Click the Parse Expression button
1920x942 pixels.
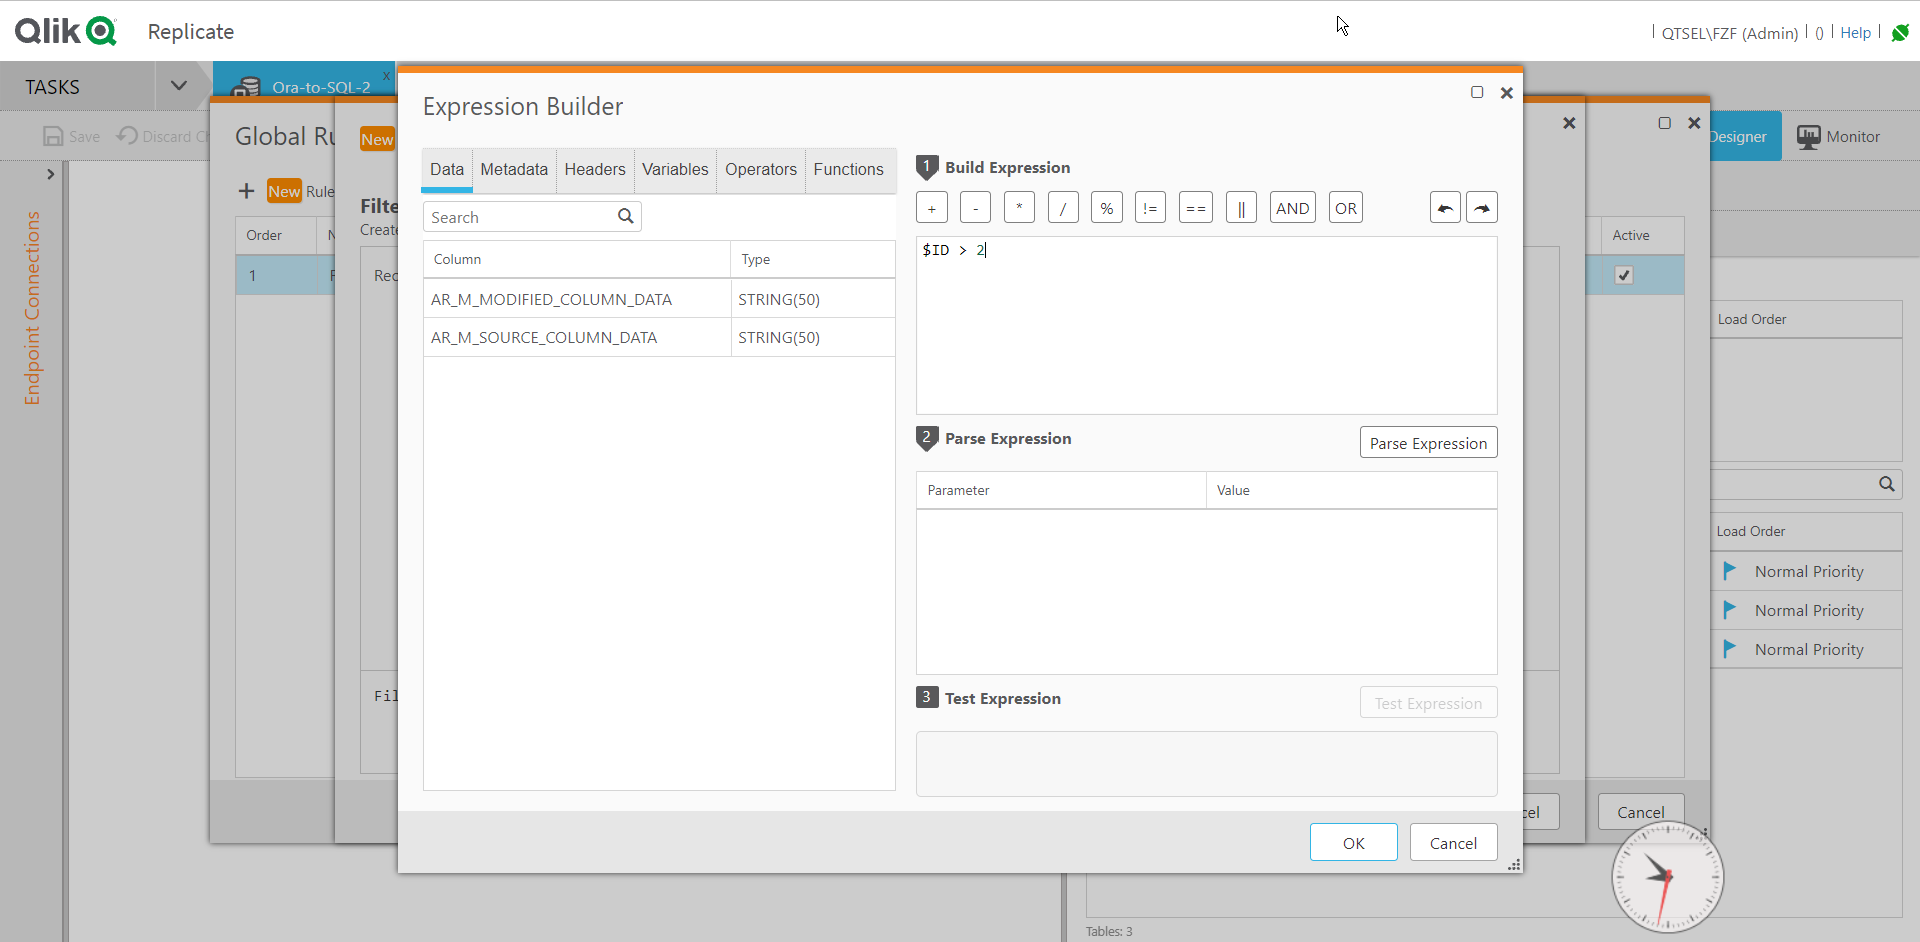pyautogui.click(x=1428, y=443)
